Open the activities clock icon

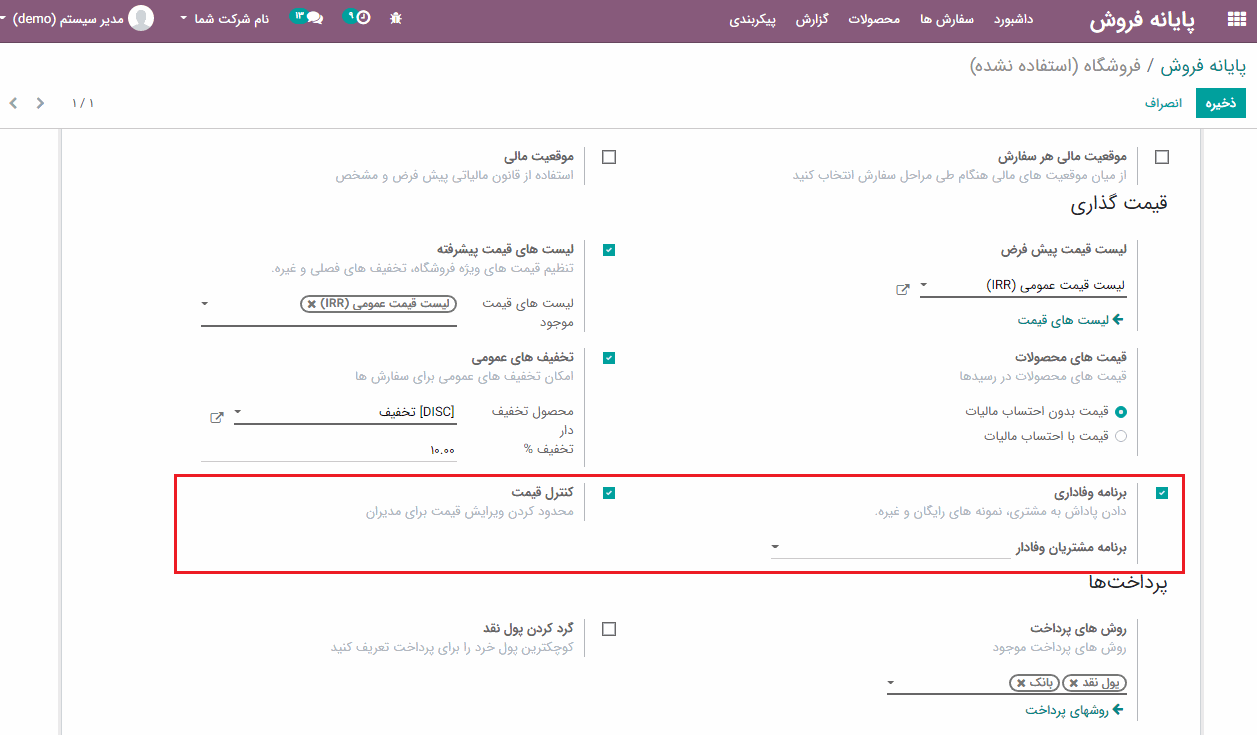(362, 18)
